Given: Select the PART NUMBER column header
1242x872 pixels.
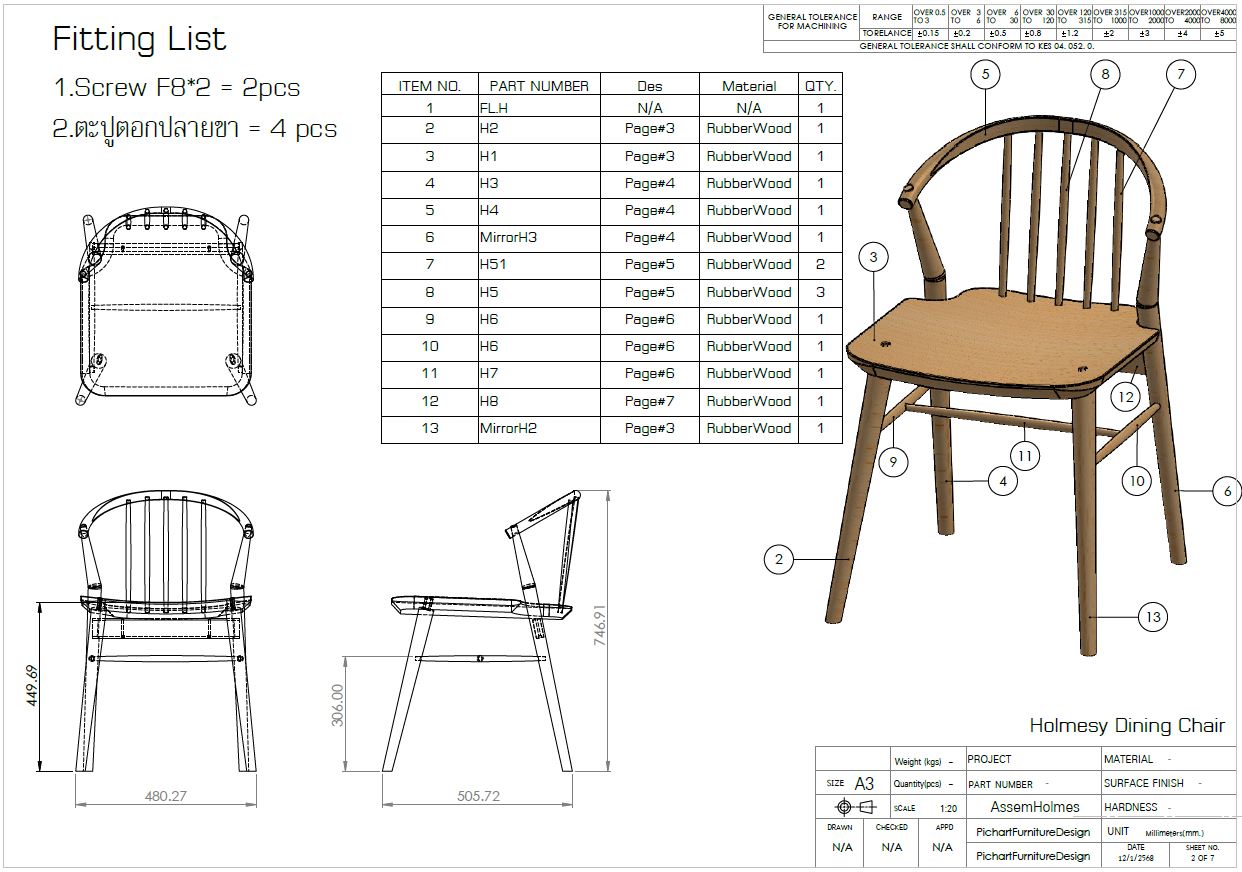Looking at the screenshot, I should coord(538,86).
